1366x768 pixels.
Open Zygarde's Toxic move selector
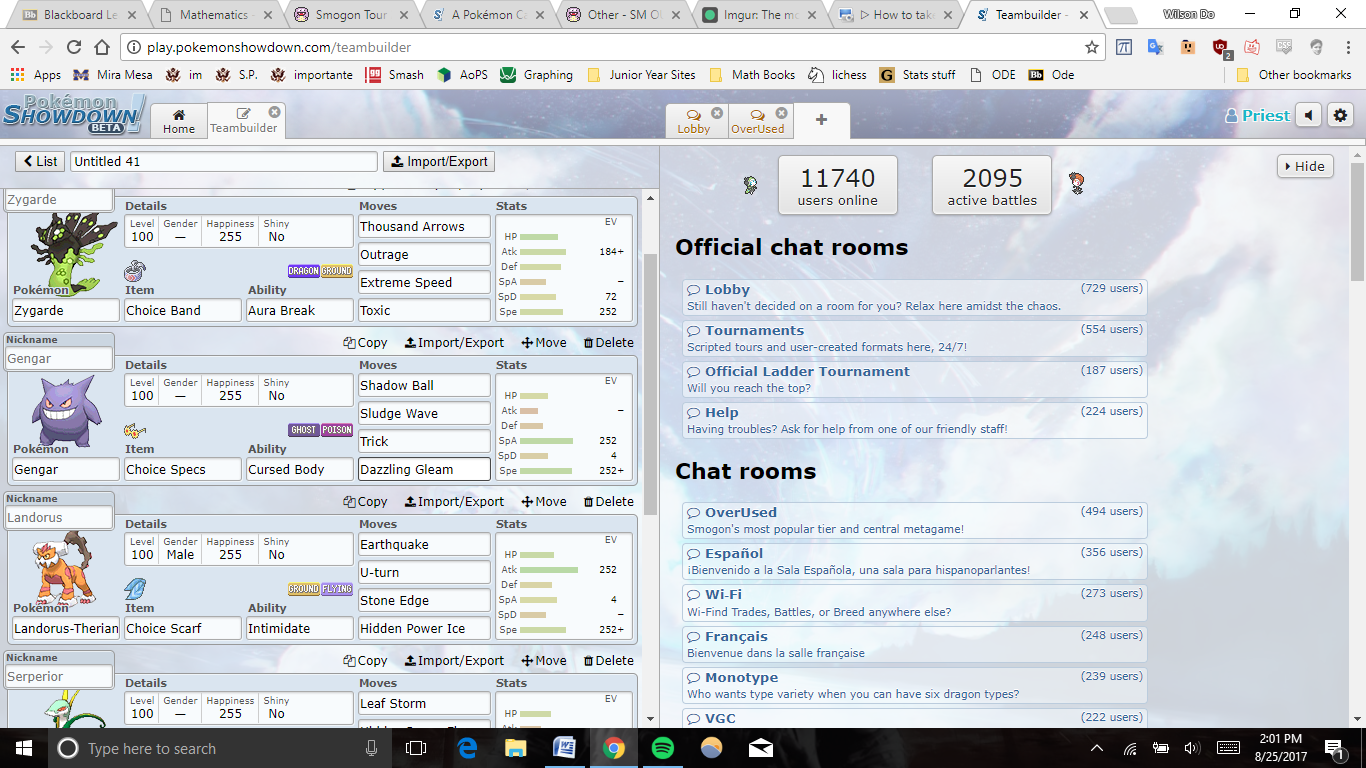pyautogui.click(x=424, y=311)
